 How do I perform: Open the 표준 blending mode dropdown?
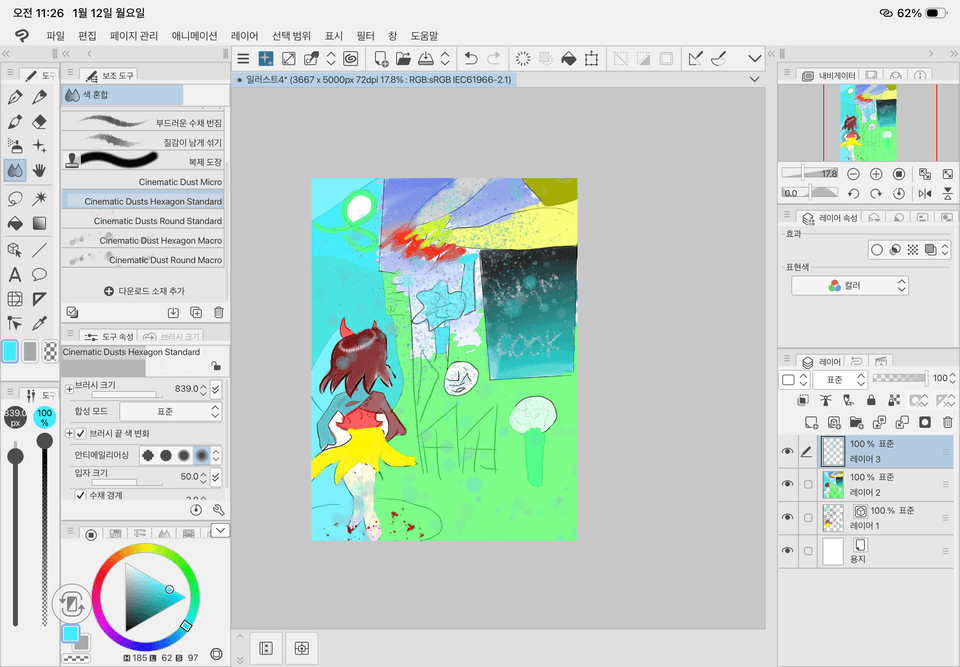coord(840,379)
